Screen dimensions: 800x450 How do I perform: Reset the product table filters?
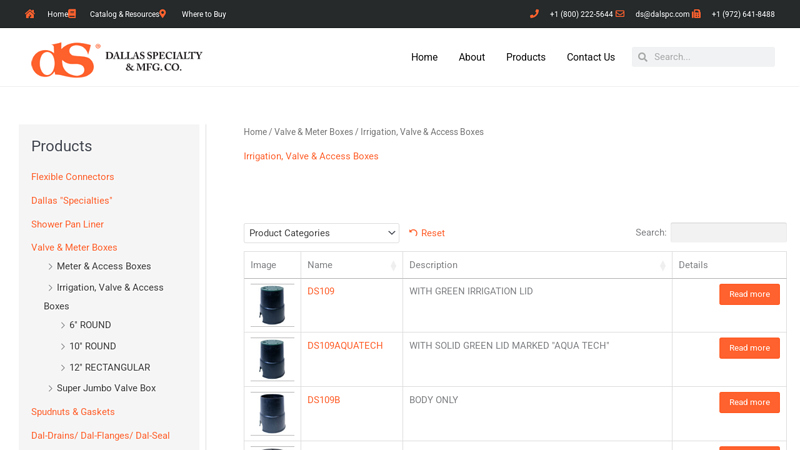point(427,233)
